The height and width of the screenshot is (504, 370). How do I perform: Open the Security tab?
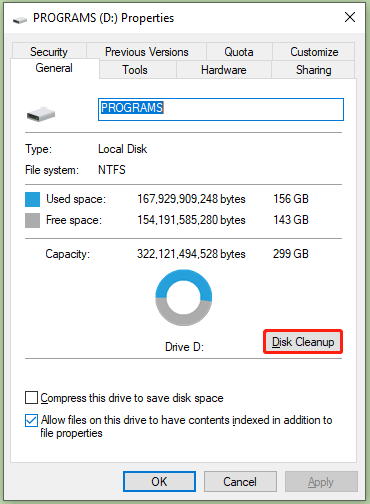pyautogui.click(x=49, y=51)
